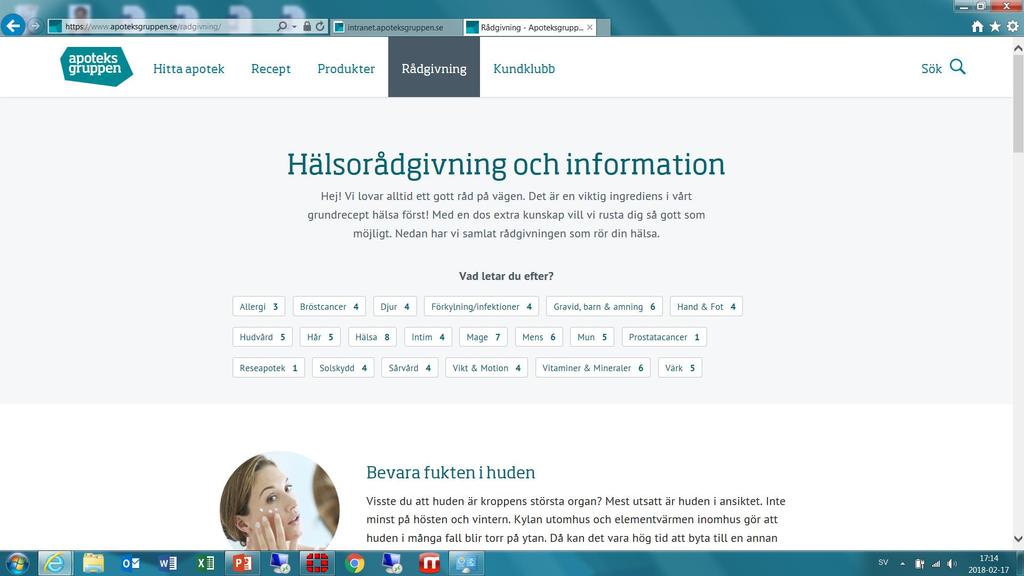Click the browser Back arrow button
This screenshot has height=576, width=1024.
[13, 26]
